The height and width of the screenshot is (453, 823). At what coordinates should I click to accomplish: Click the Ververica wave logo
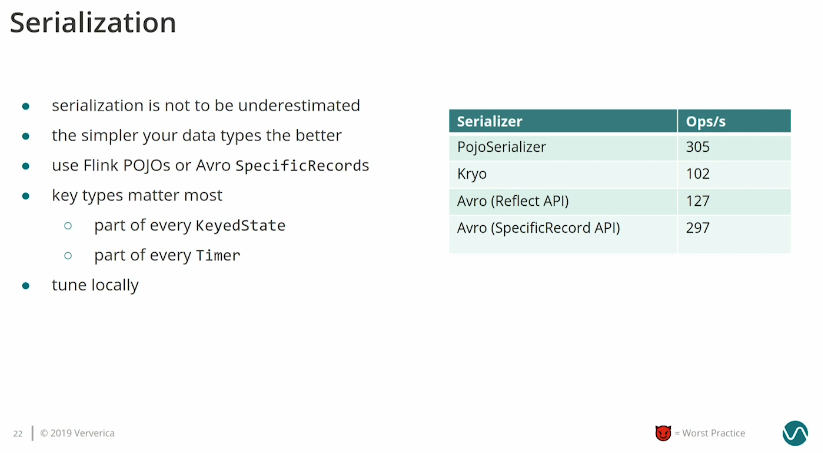(795, 433)
